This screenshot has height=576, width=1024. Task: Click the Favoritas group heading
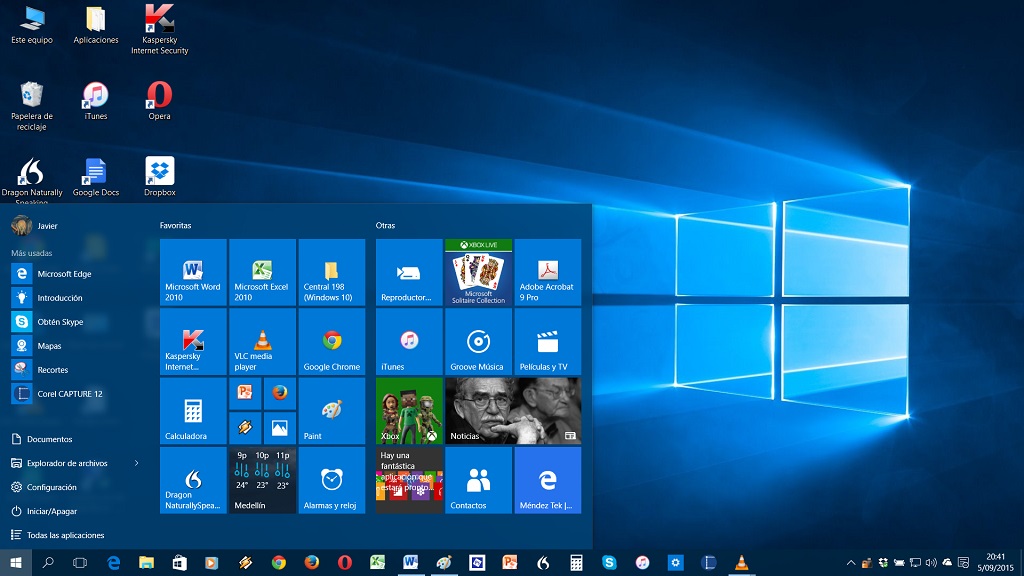tap(176, 225)
